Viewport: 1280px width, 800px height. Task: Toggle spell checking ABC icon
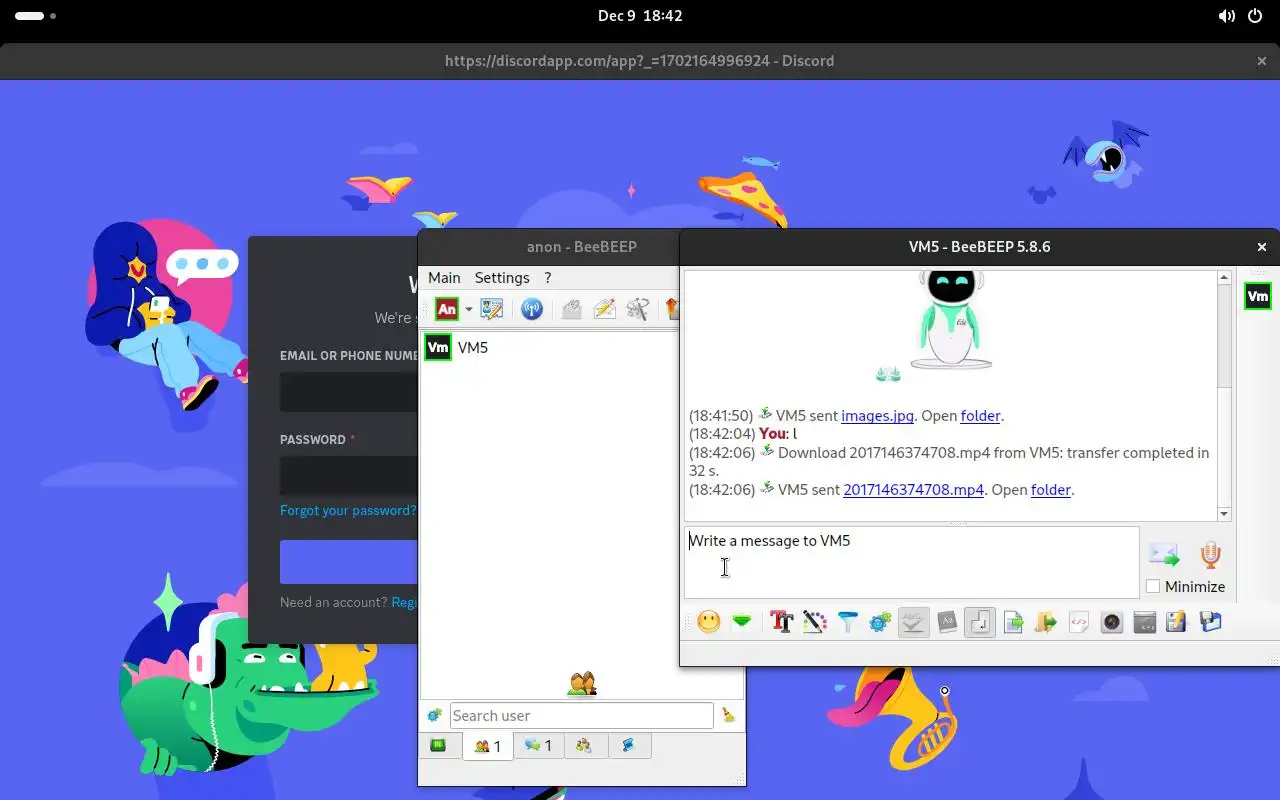coord(913,622)
